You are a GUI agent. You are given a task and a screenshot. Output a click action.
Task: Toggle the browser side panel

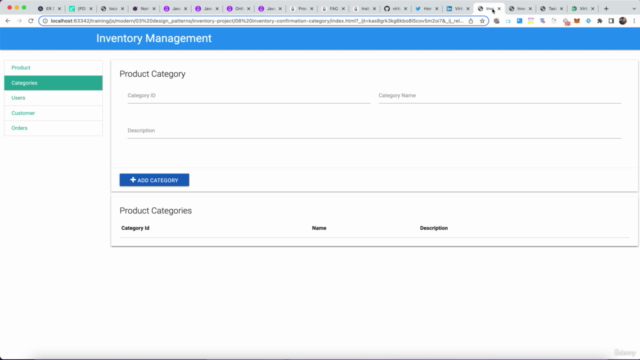(611, 21)
